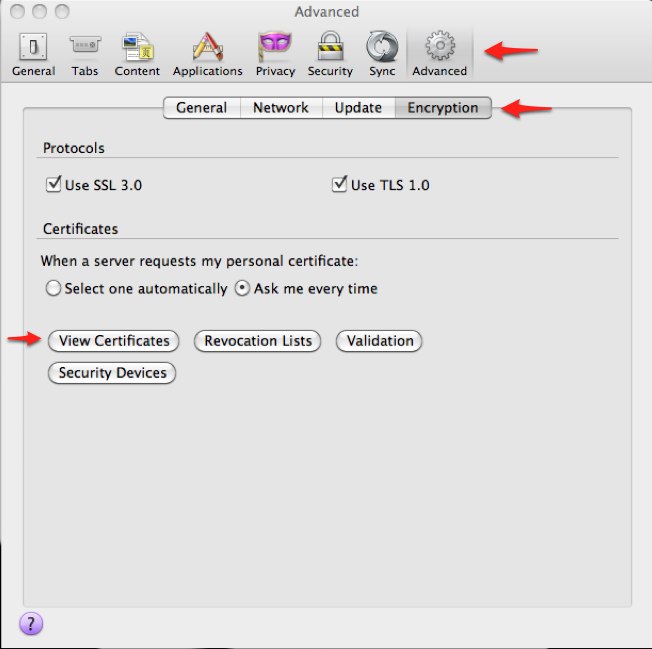652x649 pixels.
Task: Switch to the General sub-tab
Action: pos(201,108)
